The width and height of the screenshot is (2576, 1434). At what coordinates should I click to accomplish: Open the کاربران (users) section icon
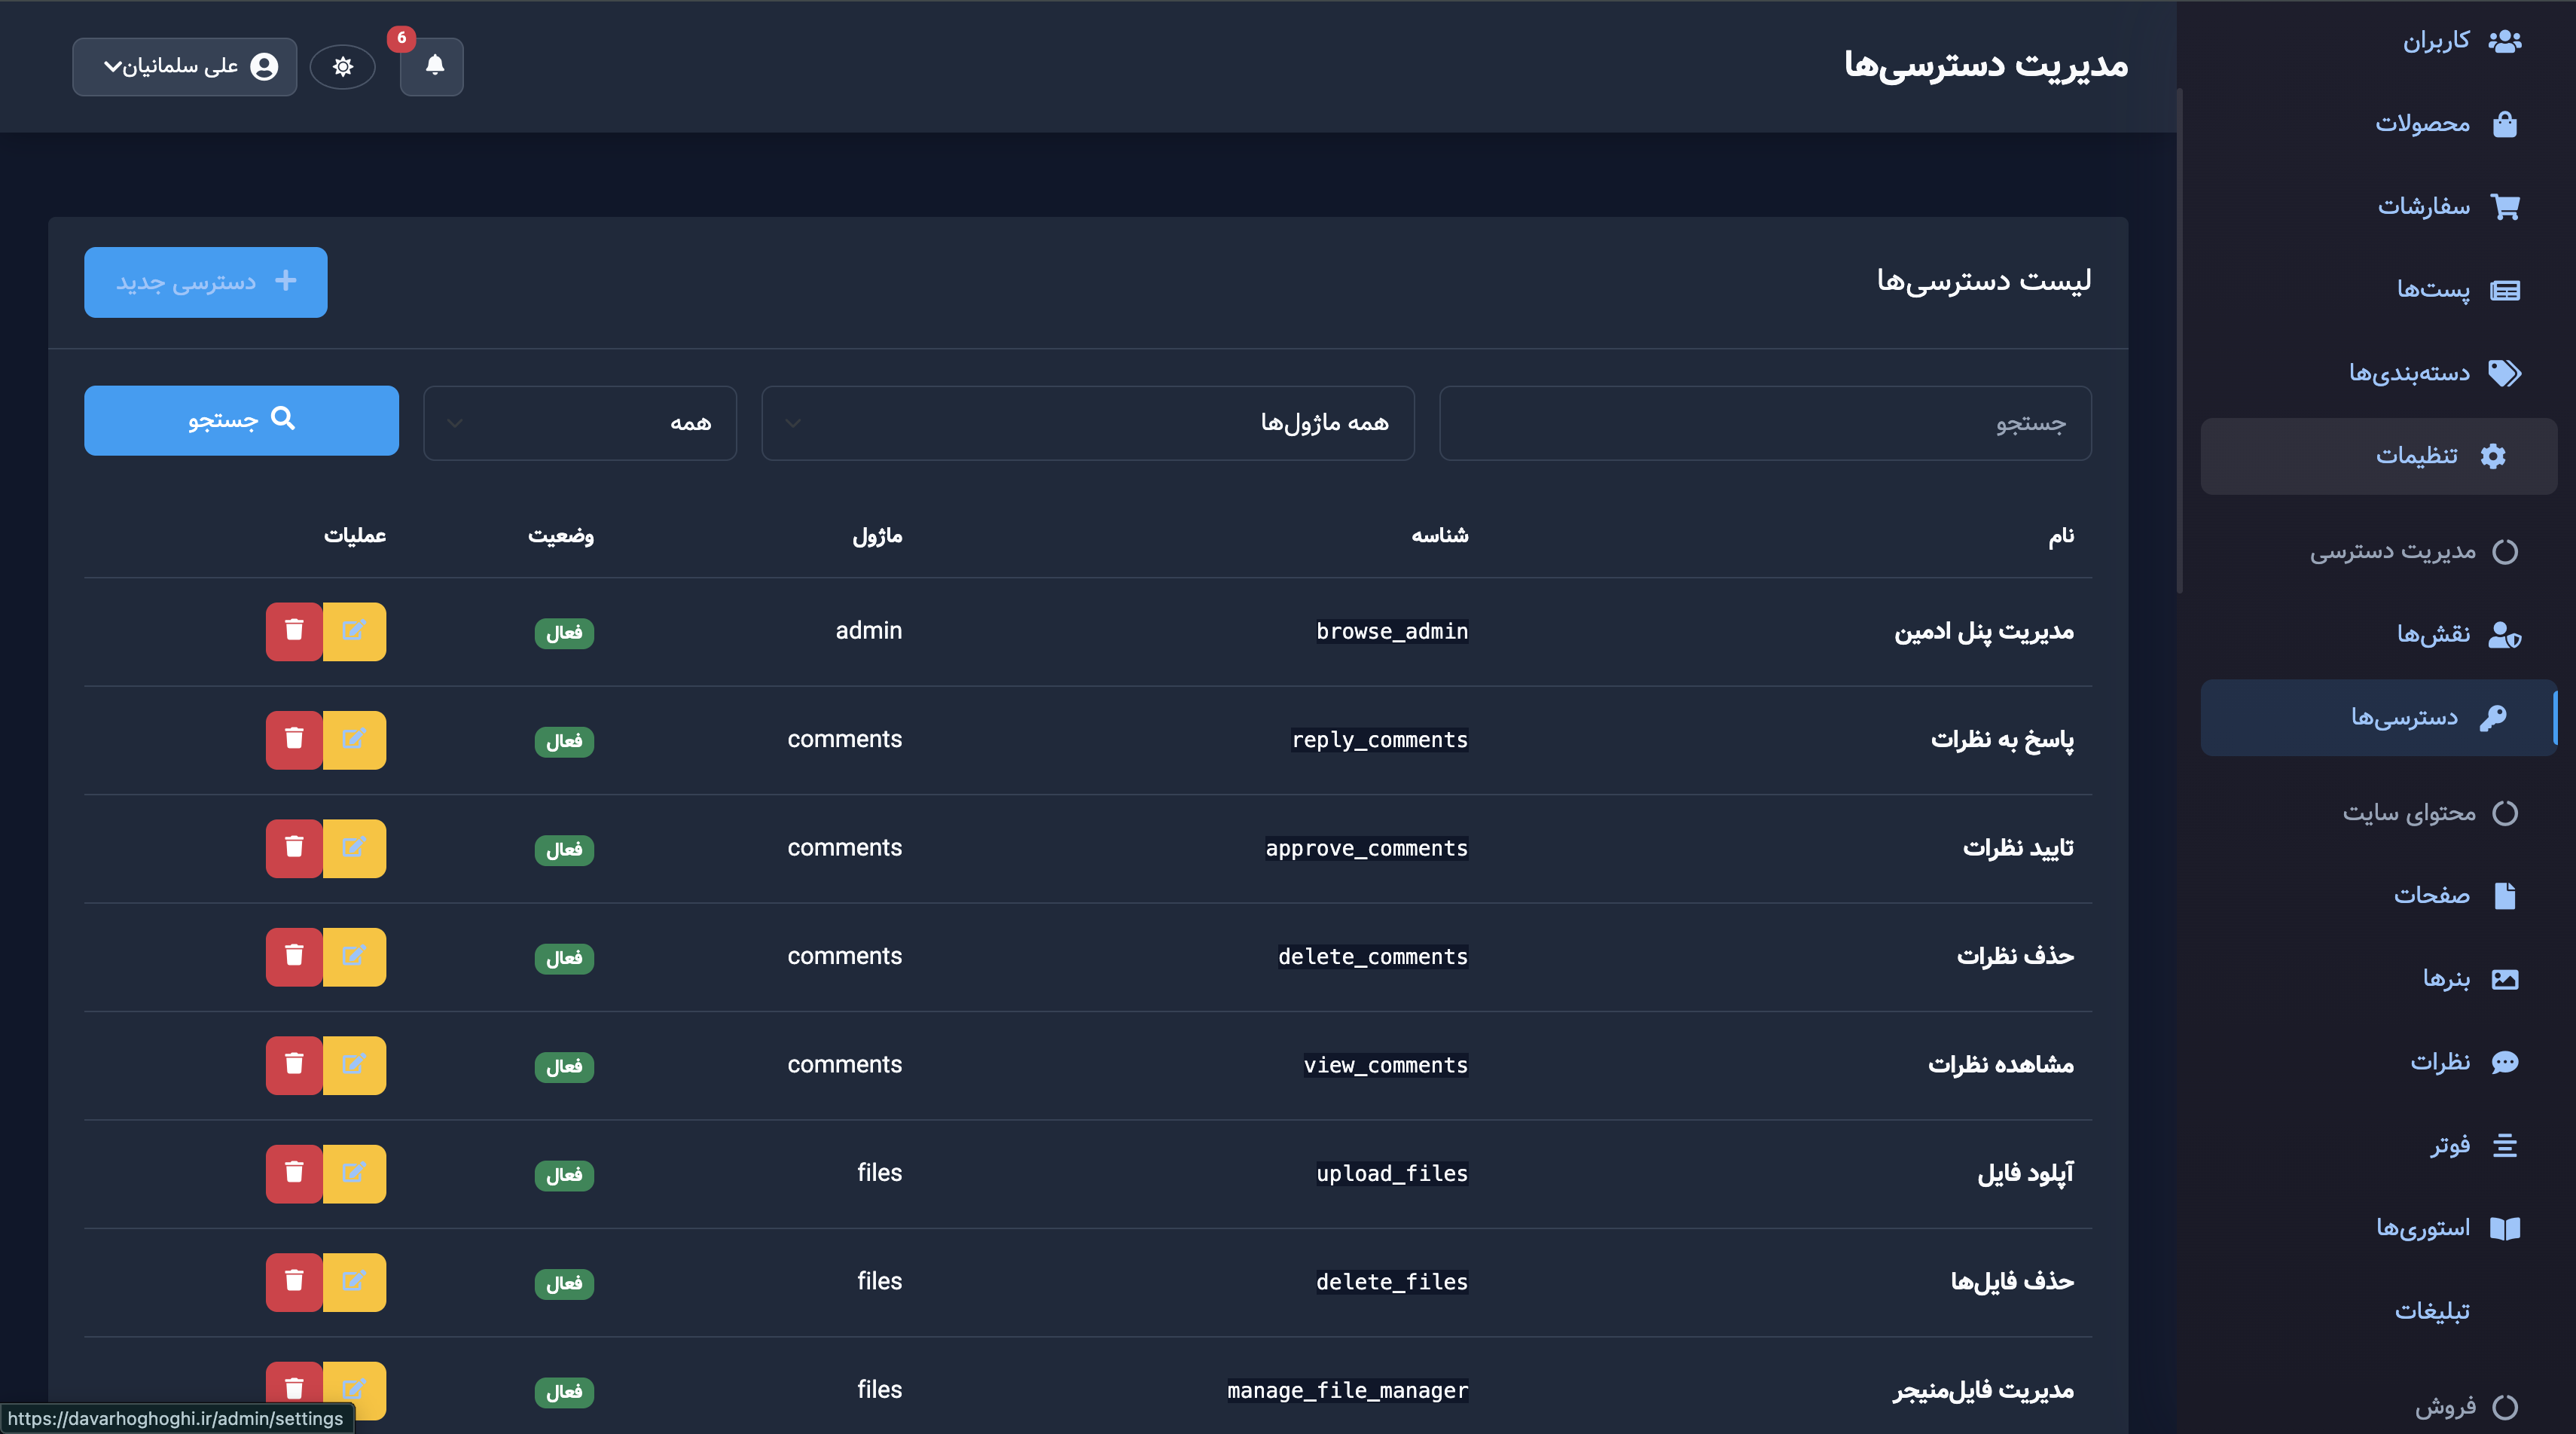click(x=2506, y=39)
